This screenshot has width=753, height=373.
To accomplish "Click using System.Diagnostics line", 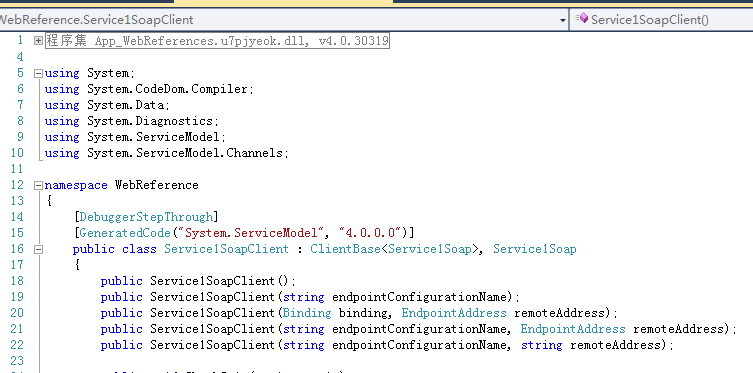I will (x=132, y=121).
